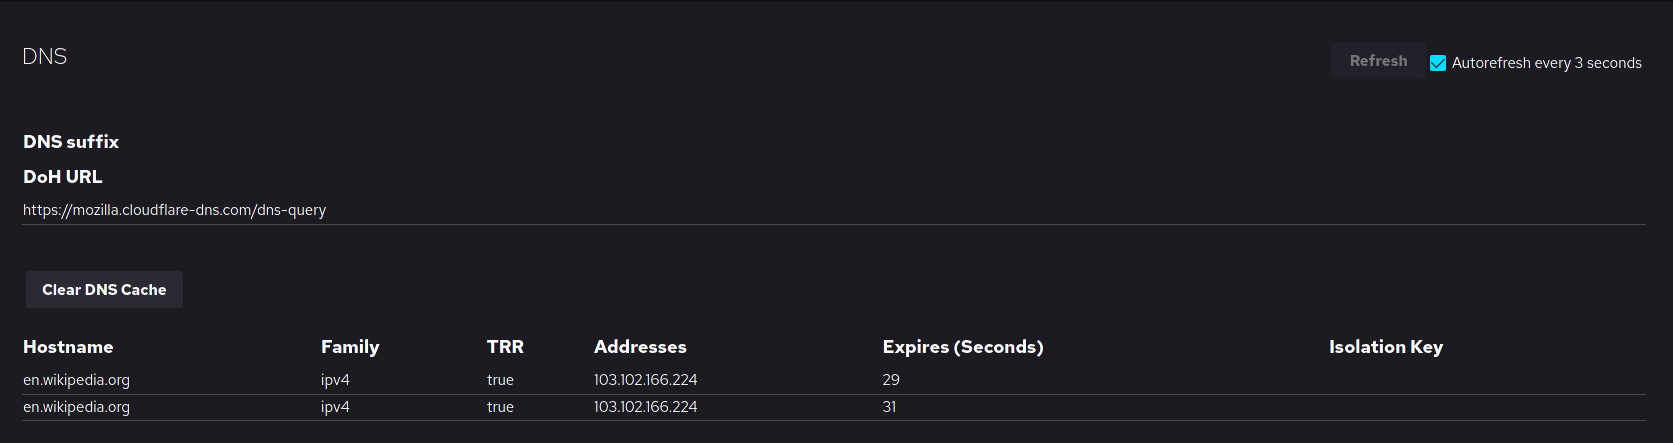Click the Autorefresh every 3 seconds label
Image resolution: width=1673 pixels, height=443 pixels.
click(x=1546, y=63)
